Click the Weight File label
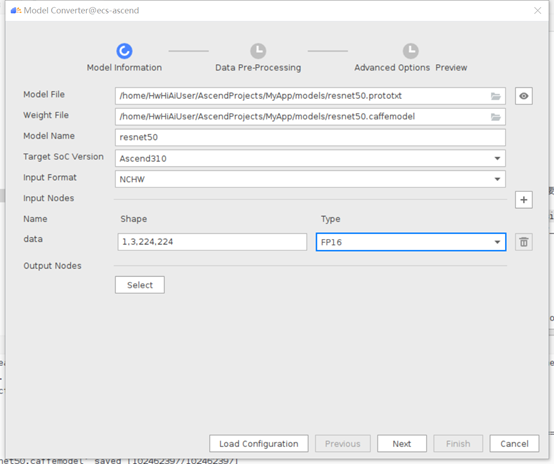This screenshot has width=554, height=464. [x=46, y=115]
